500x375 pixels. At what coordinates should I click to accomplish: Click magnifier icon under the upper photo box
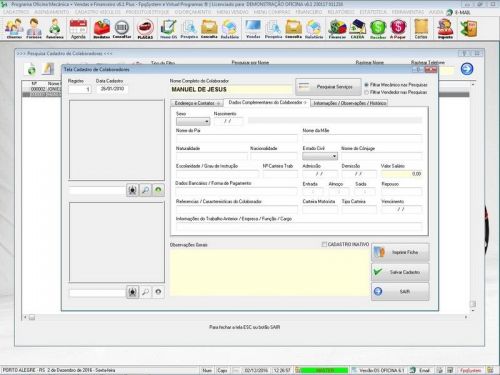click(x=145, y=190)
